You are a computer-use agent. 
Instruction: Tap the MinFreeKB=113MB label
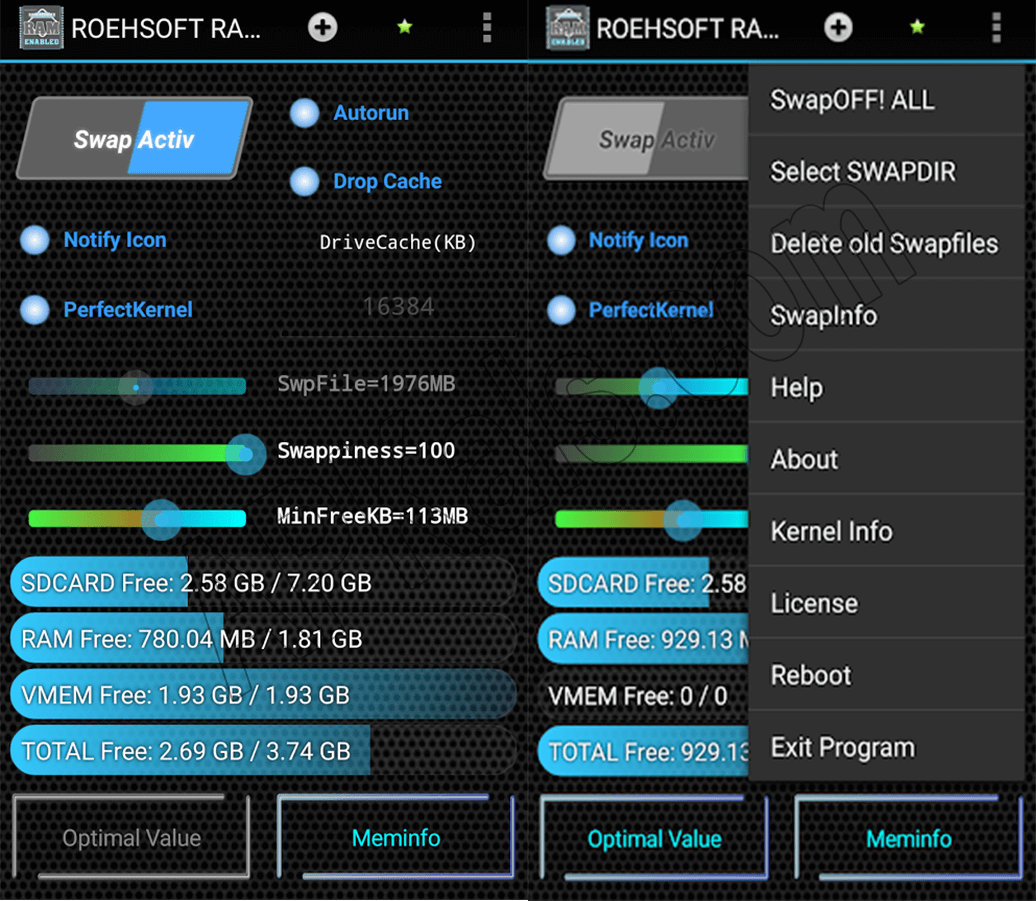pos(372,516)
